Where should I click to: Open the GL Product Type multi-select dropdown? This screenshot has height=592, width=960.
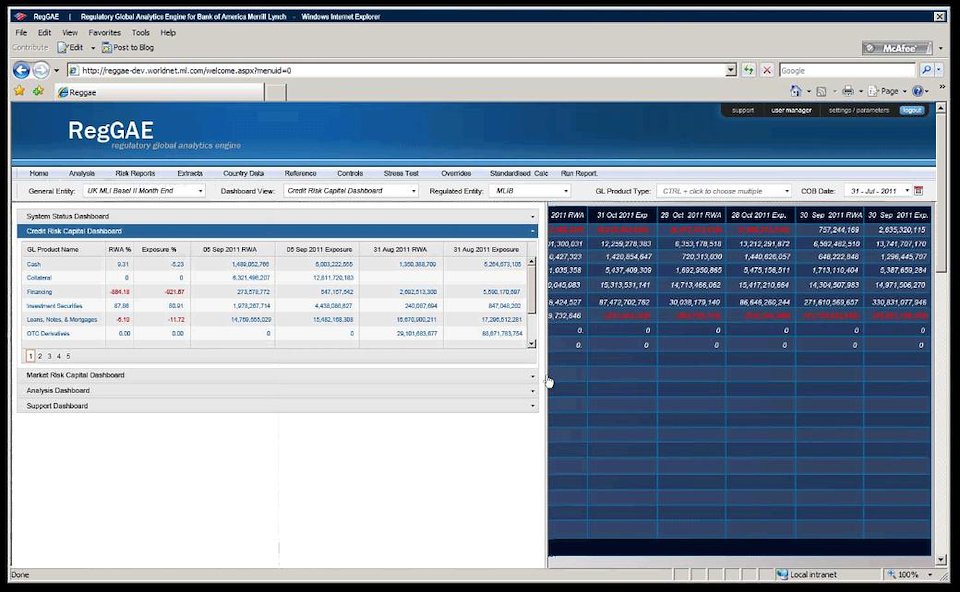(724, 190)
